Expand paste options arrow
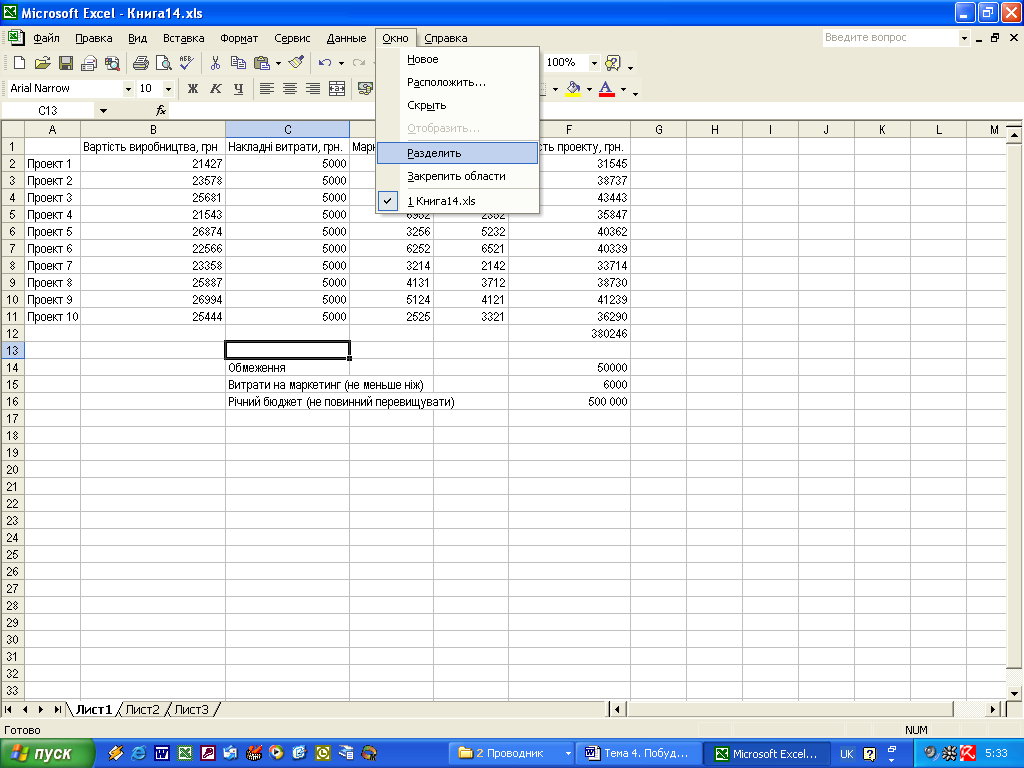The width and height of the screenshot is (1024, 768). (278, 63)
